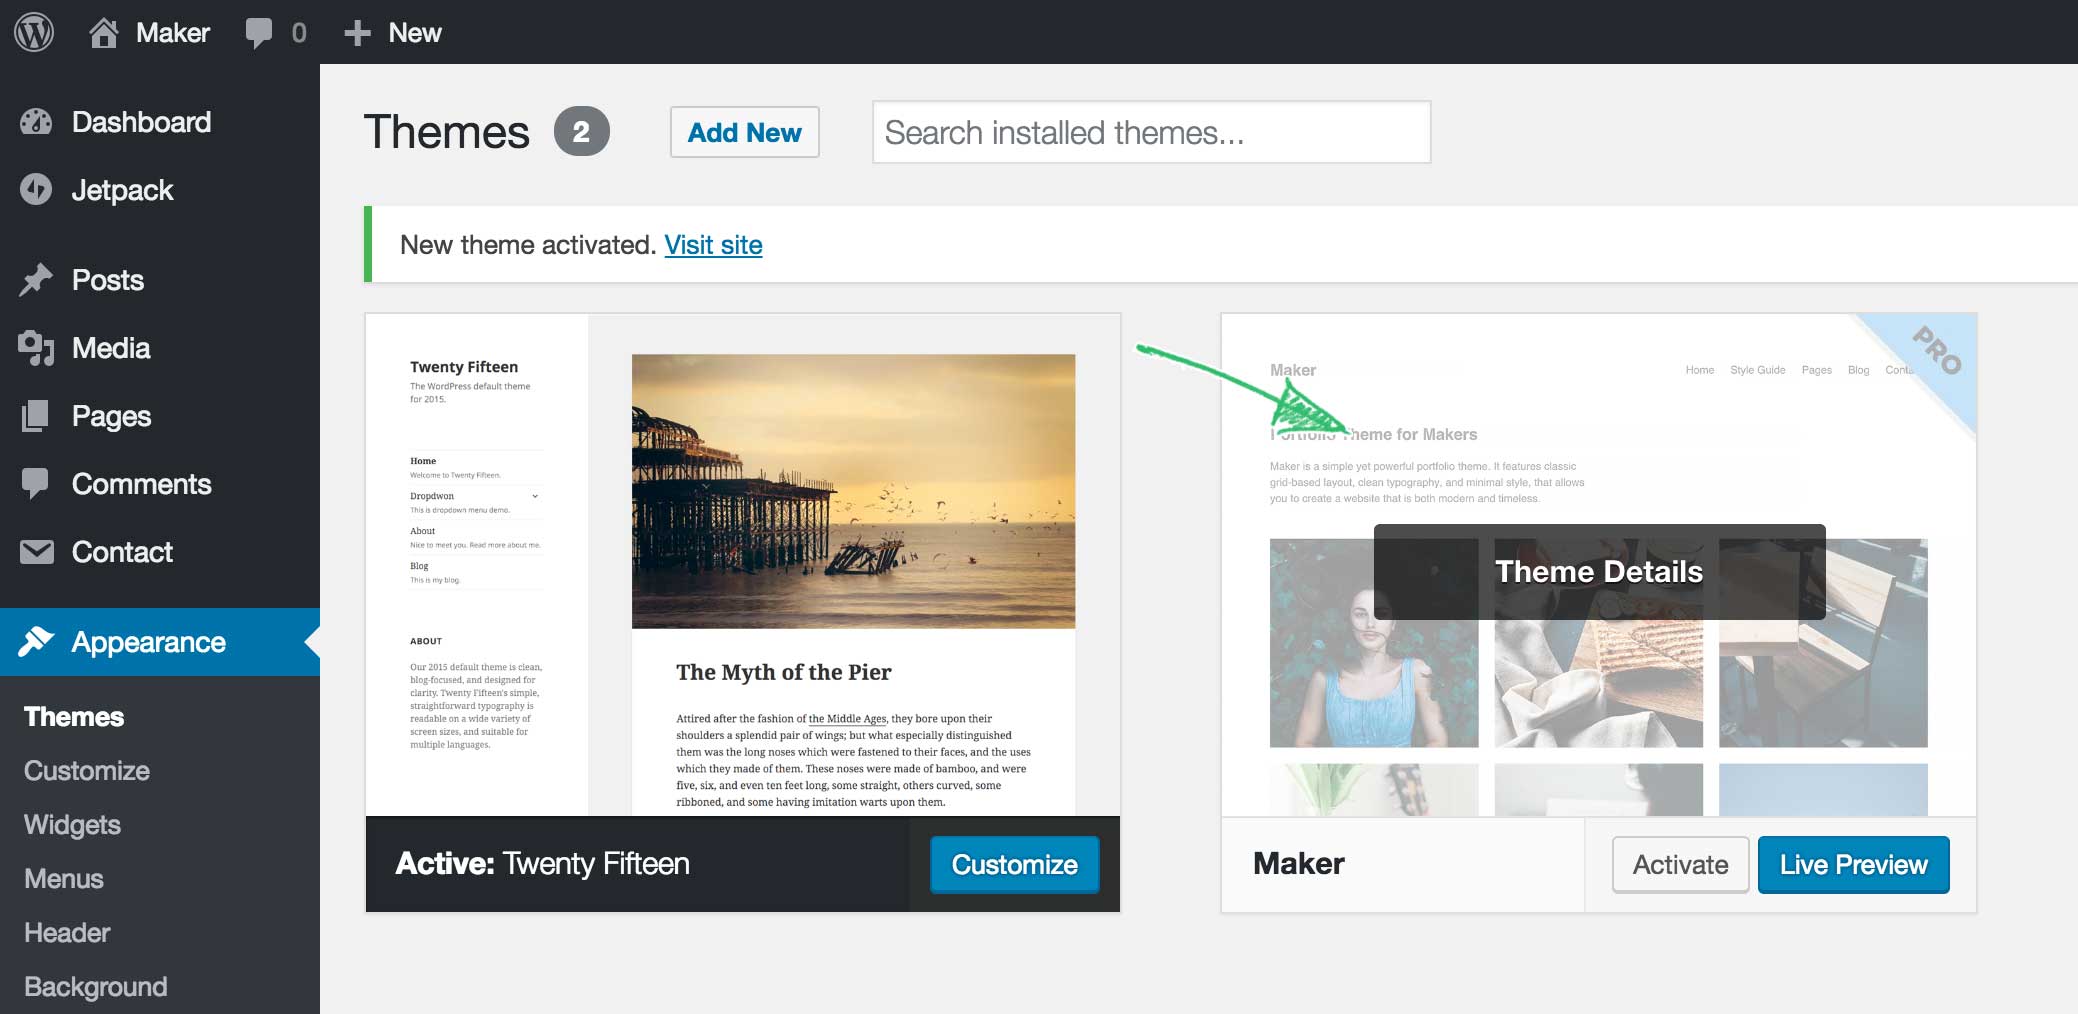
Task: Click the Dashboard gauge icon
Action: tap(36, 122)
